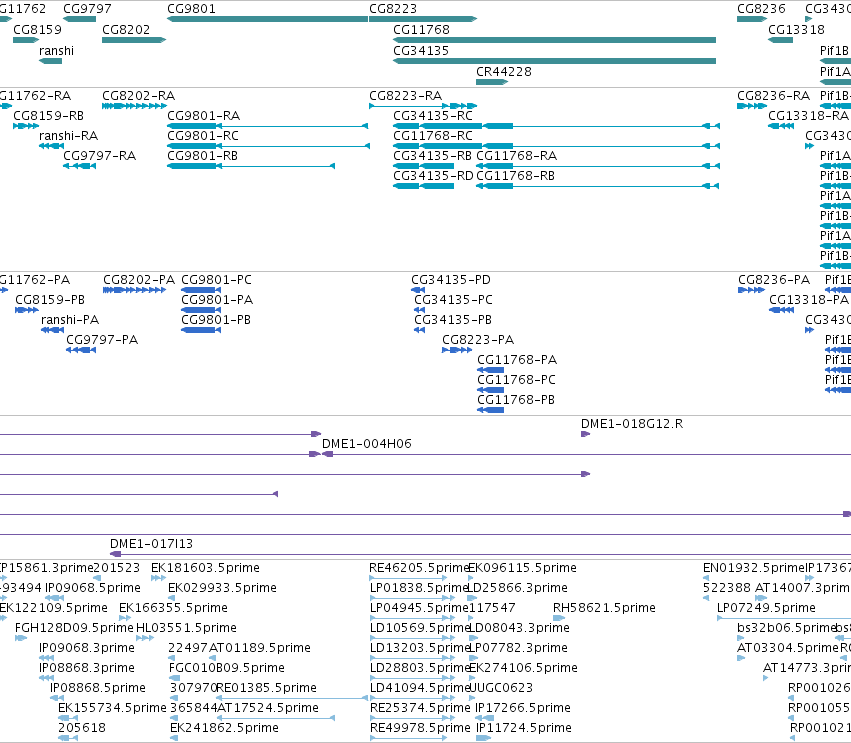Open protein CG8223-PA
This screenshot has width=851, height=743.
478,340
